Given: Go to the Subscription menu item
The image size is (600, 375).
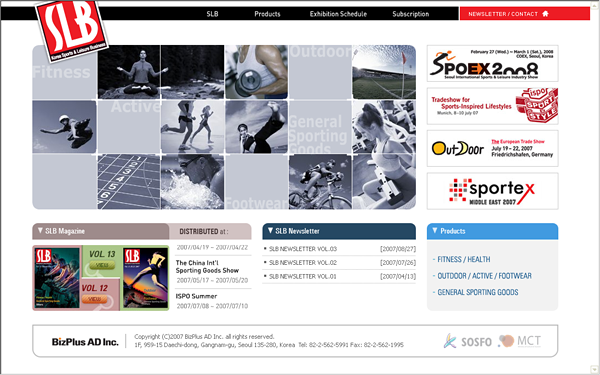Looking at the screenshot, I should point(411,14).
